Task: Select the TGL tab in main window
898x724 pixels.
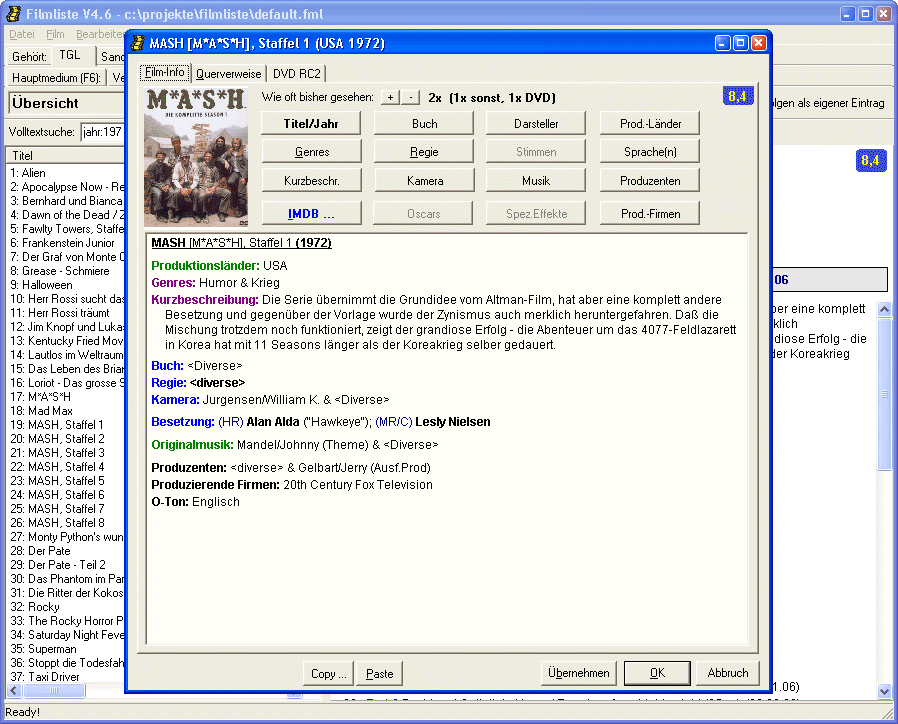Action: click(70, 55)
